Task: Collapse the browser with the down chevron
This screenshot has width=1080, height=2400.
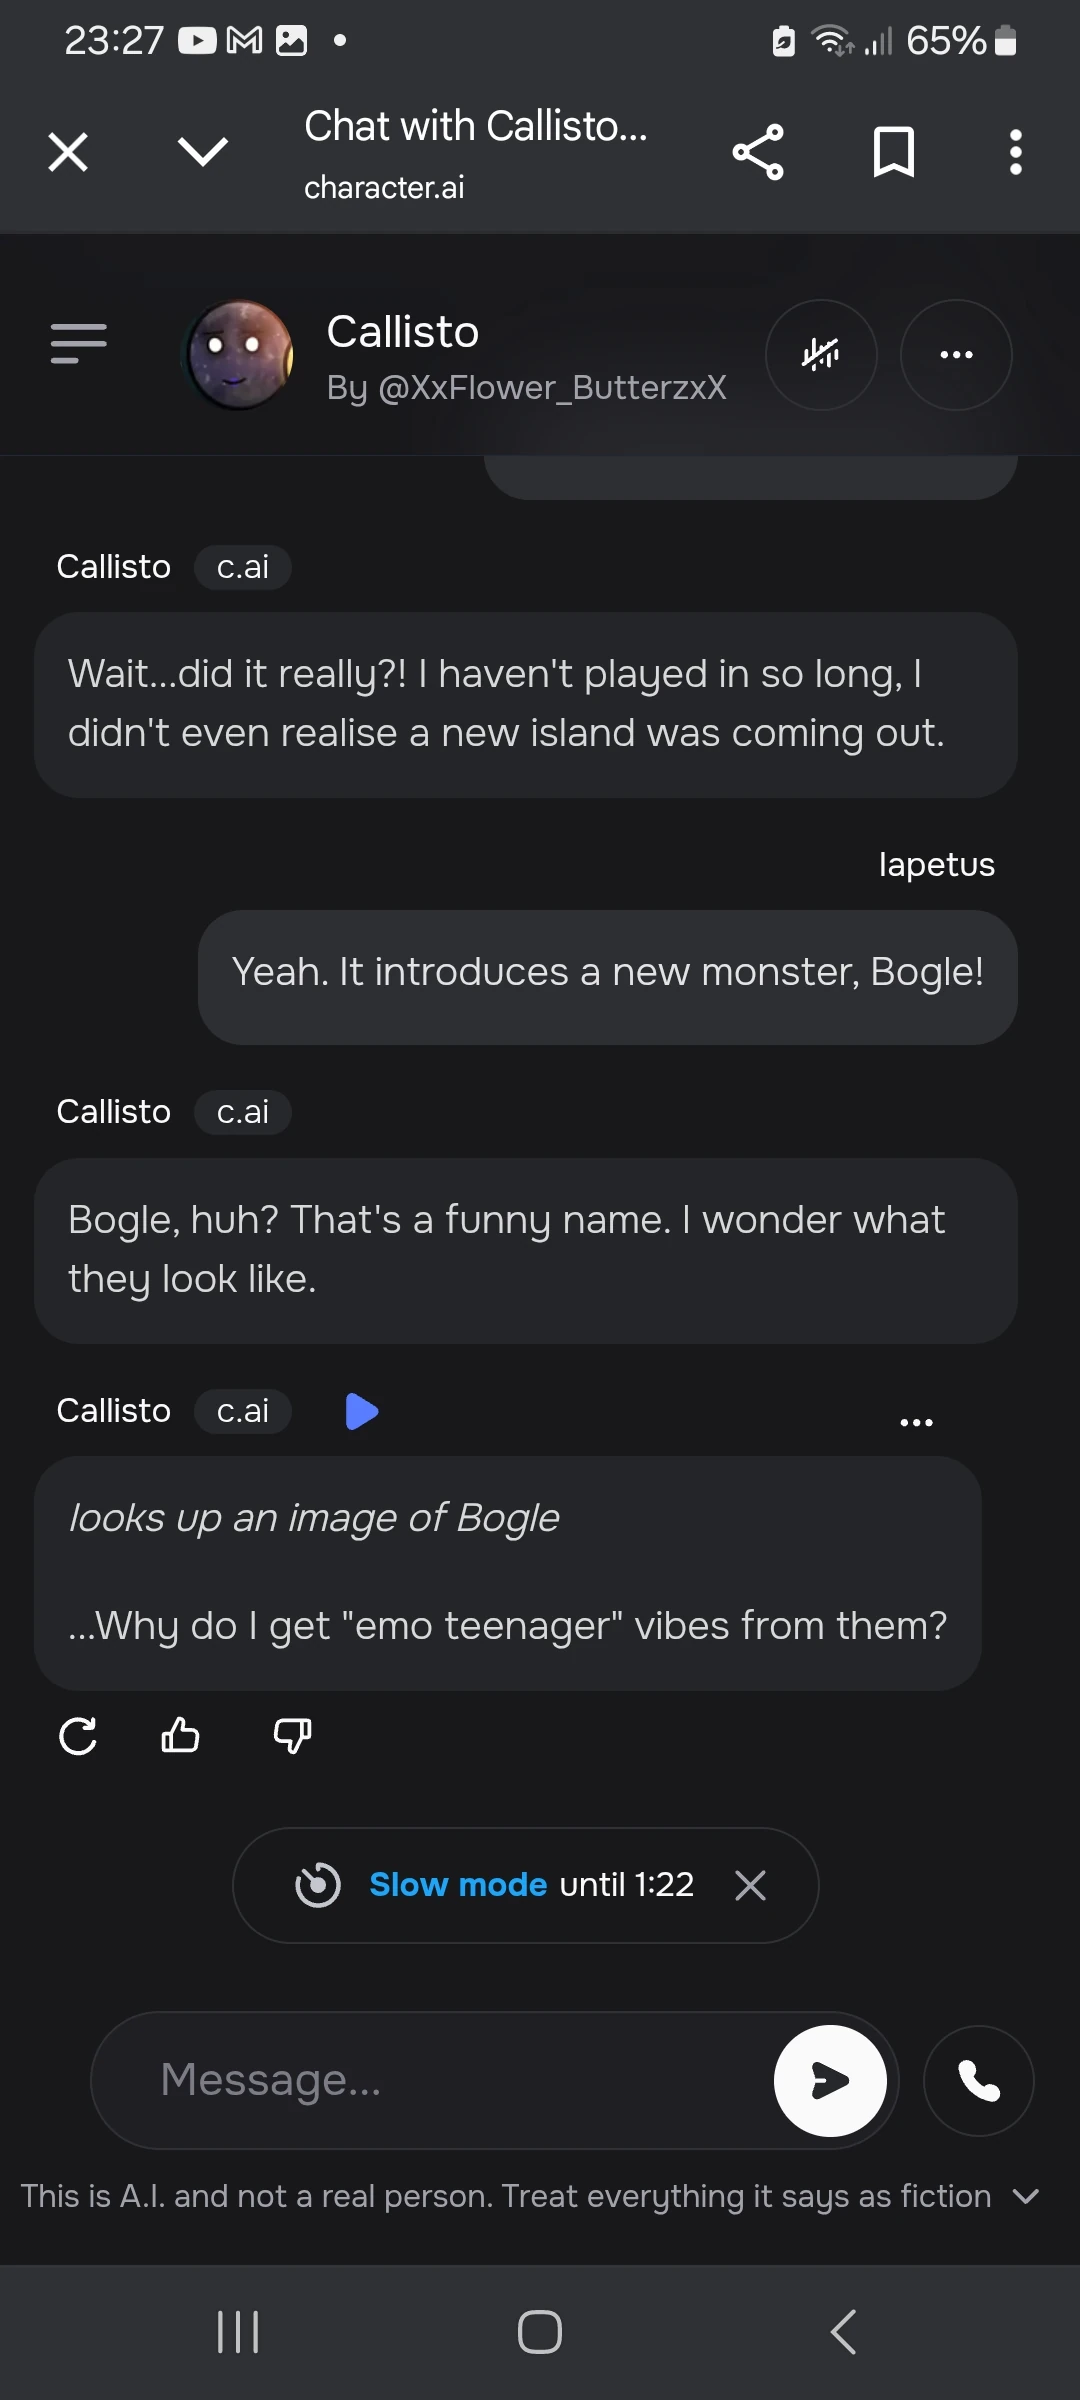Action: click(203, 153)
